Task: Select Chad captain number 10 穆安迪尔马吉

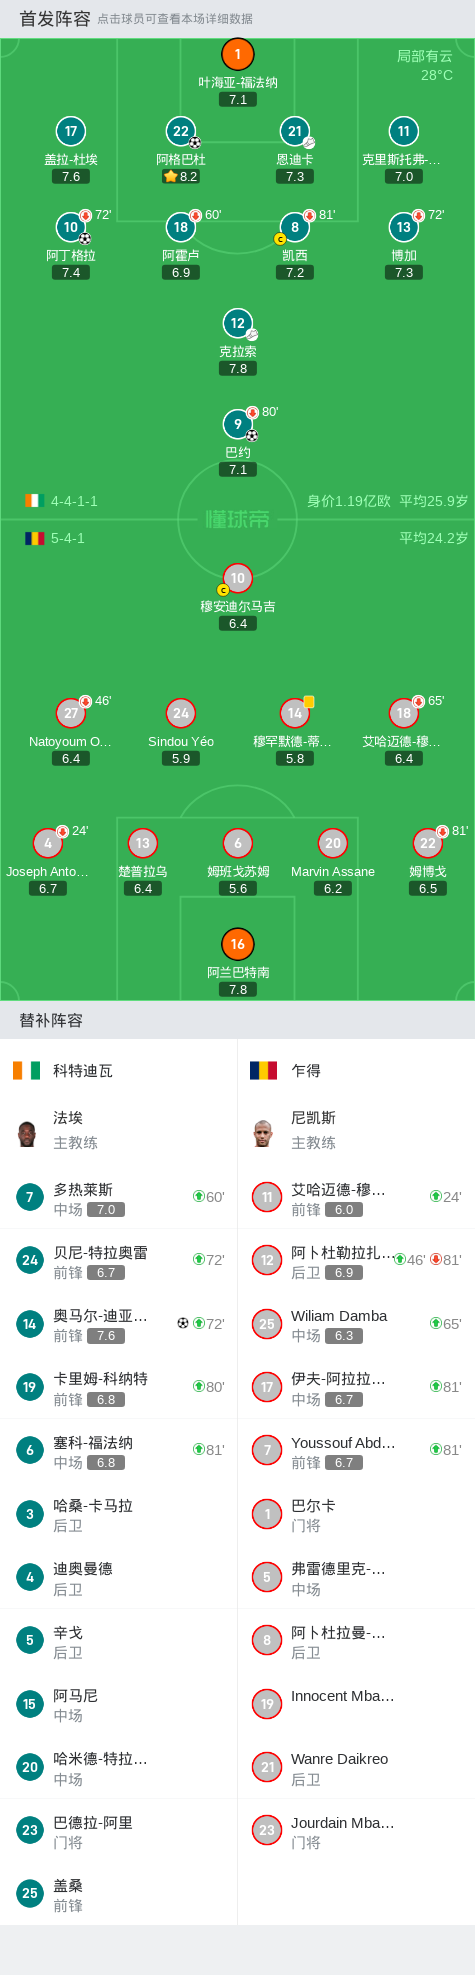Action: tap(237, 578)
